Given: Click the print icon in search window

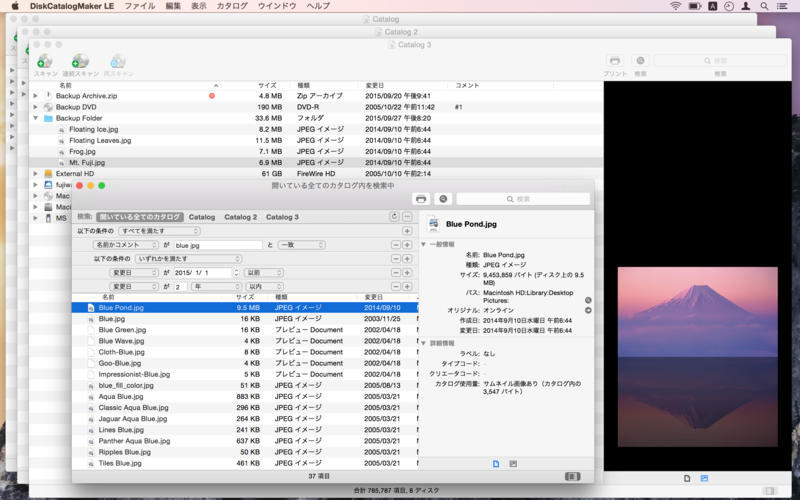Looking at the screenshot, I should (x=421, y=199).
